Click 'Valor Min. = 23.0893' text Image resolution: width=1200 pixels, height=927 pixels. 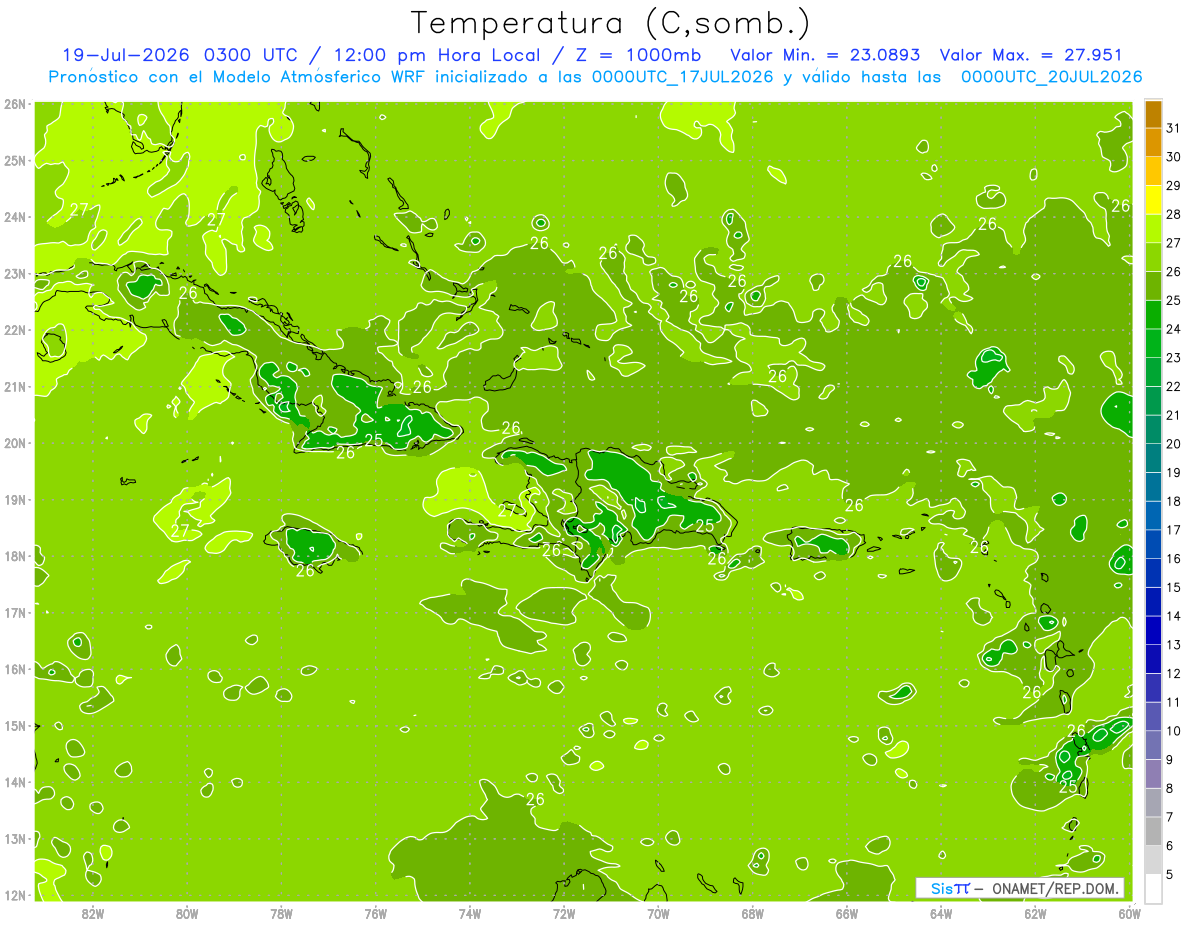pyautogui.click(x=825, y=55)
